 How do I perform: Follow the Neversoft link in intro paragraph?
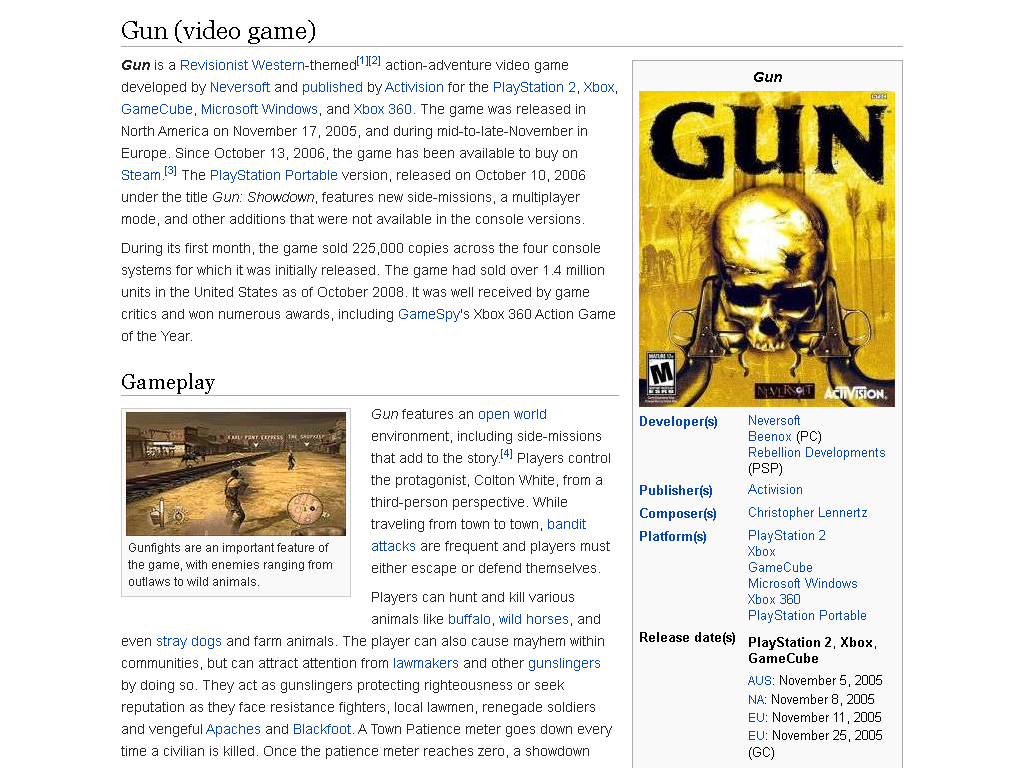[x=240, y=88]
